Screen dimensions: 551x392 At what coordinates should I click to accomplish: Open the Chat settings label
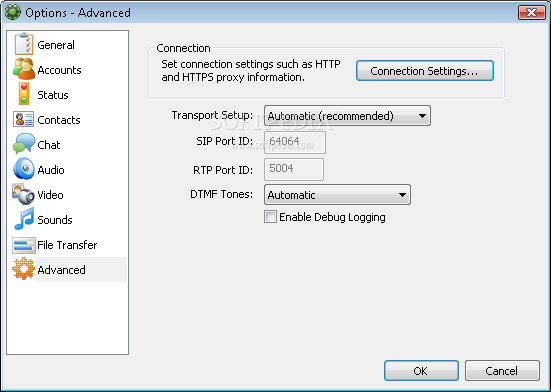click(x=48, y=145)
